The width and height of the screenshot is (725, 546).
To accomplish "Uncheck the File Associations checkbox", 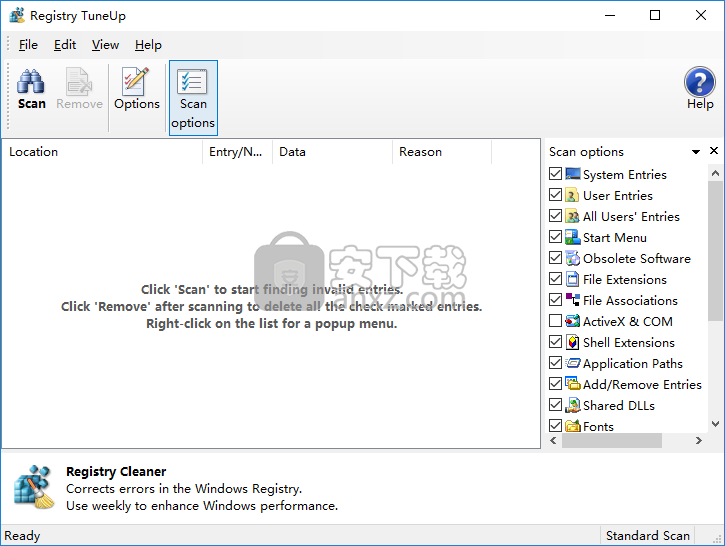I will [555, 300].
